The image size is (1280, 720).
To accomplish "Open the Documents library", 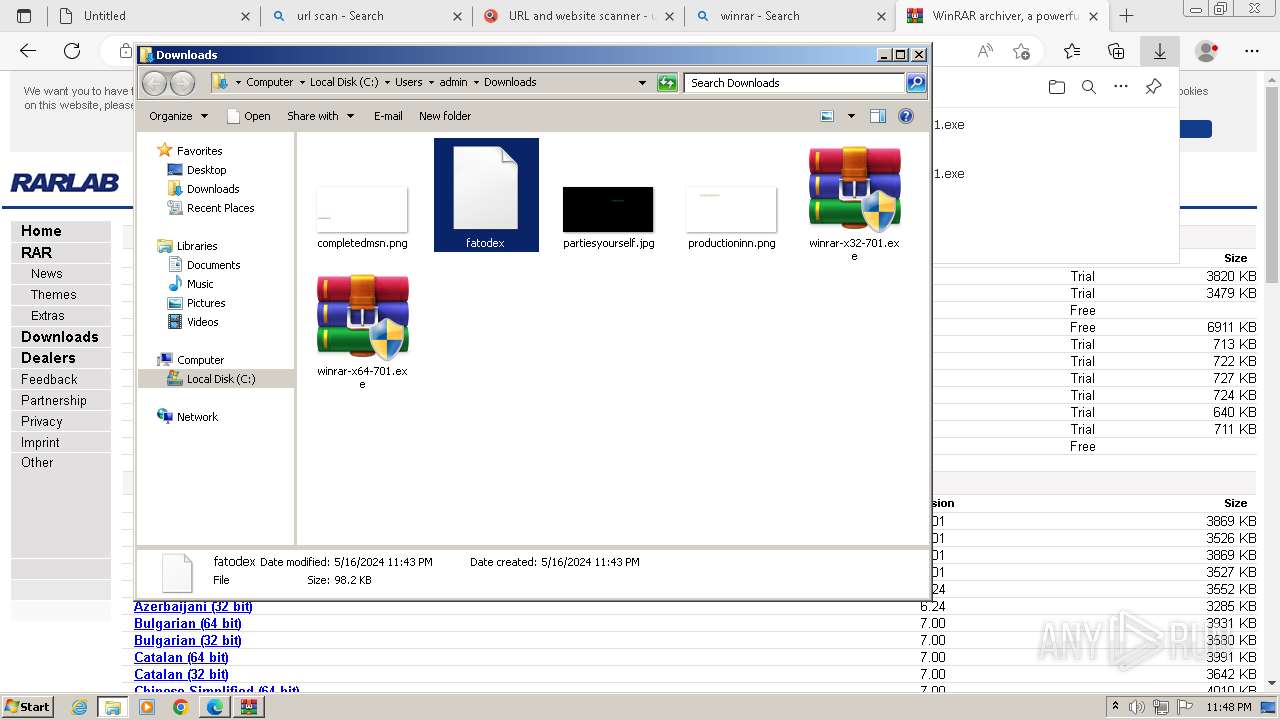I will tap(213, 265).
